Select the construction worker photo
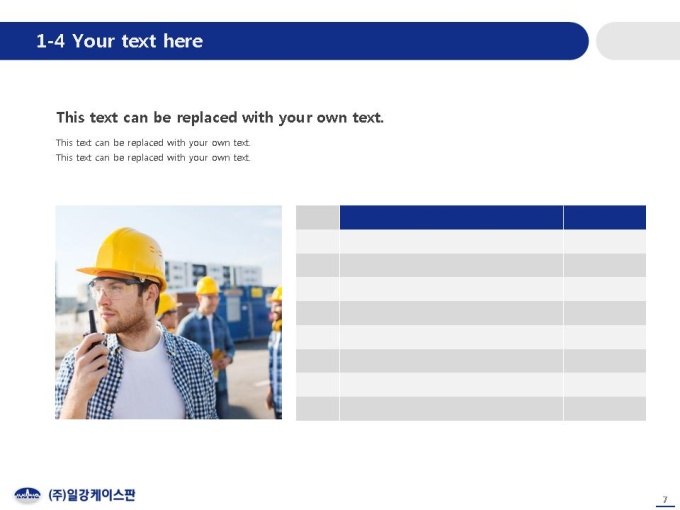Screen dimensions: 680x510 click(x=168, y=312)
